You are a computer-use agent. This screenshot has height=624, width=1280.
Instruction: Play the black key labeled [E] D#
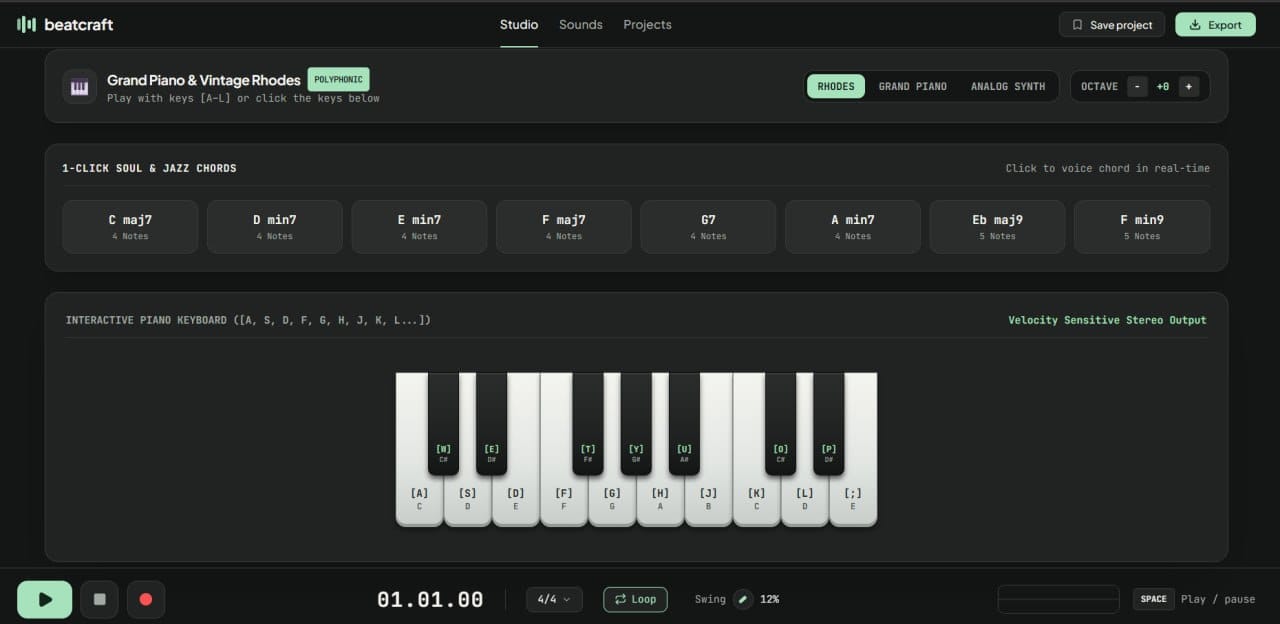(491, 424)
